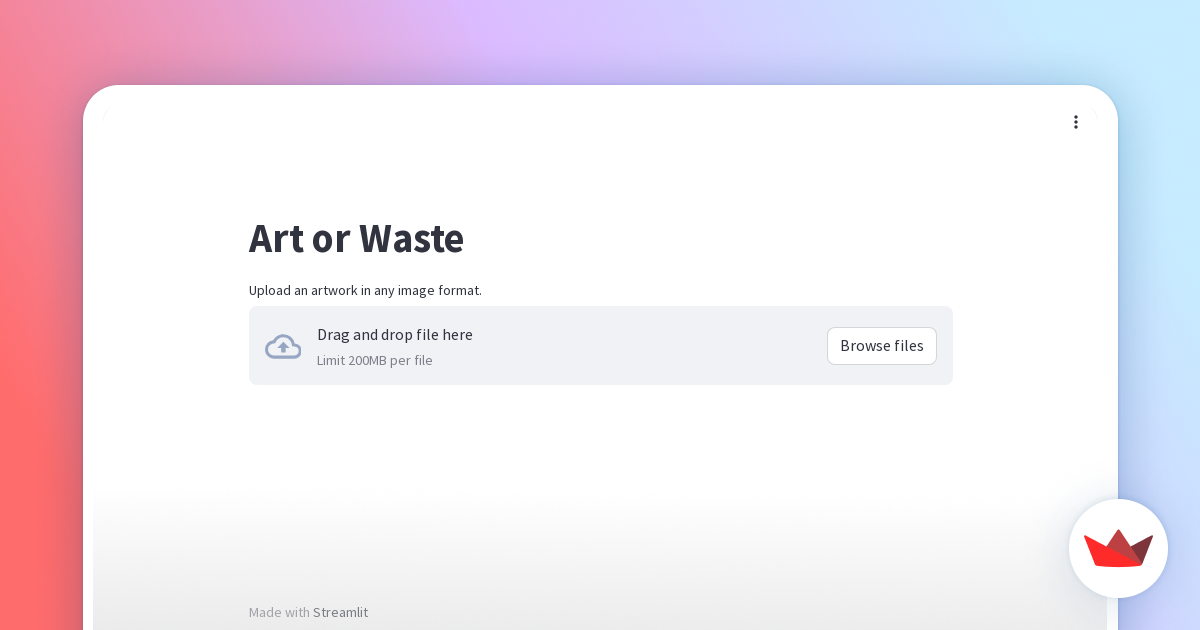1200x630 pixels.
Task: Click the word 'Waste' in the title
Action: (411, 238)
